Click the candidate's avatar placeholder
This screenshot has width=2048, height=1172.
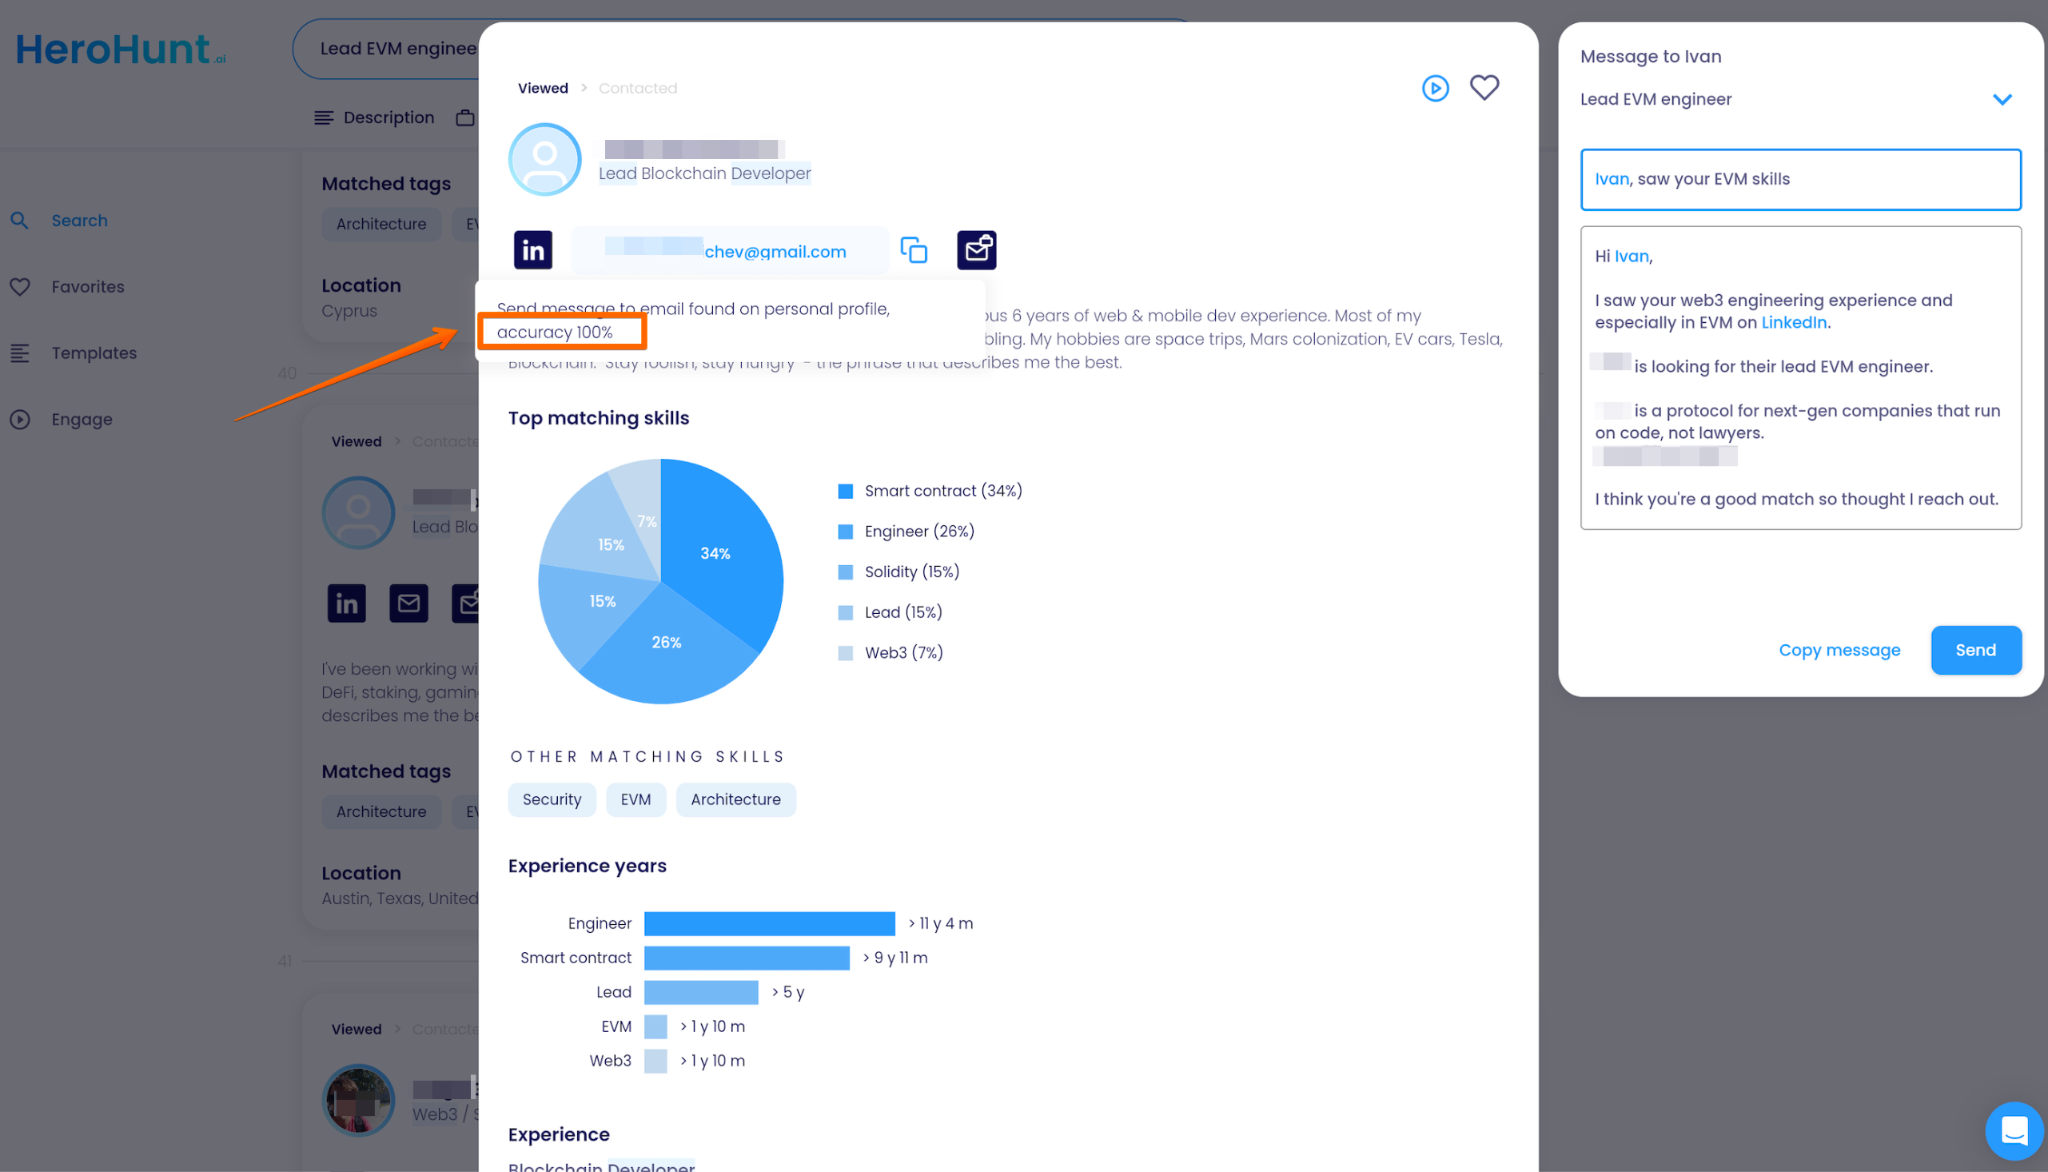click(545, 160)
